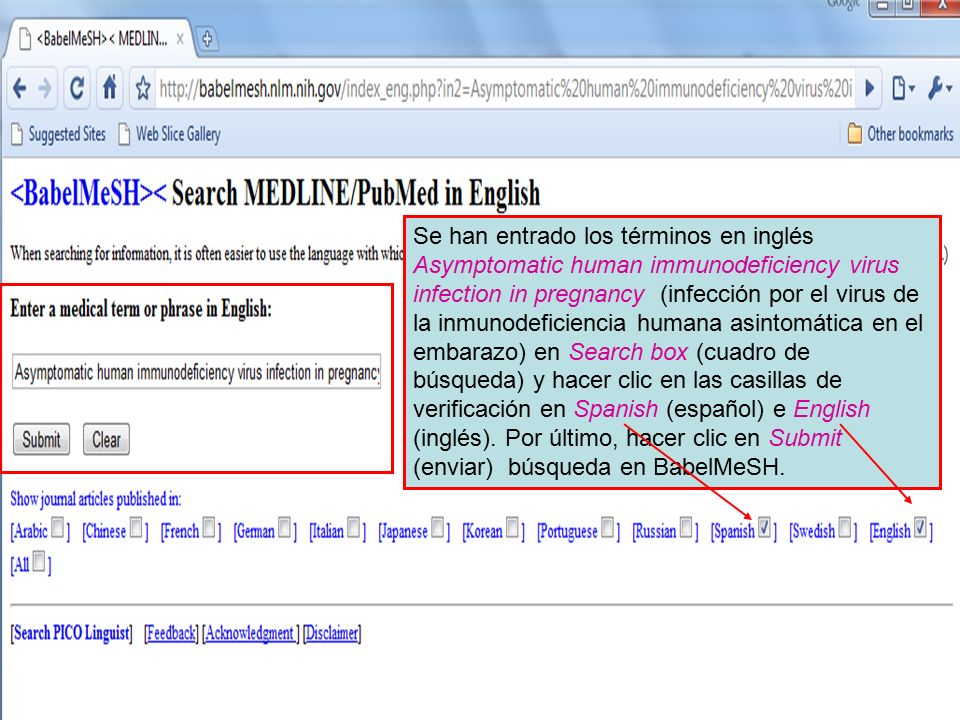Check the German language checkbox
The image size is (960, 720).
[284, 527]
